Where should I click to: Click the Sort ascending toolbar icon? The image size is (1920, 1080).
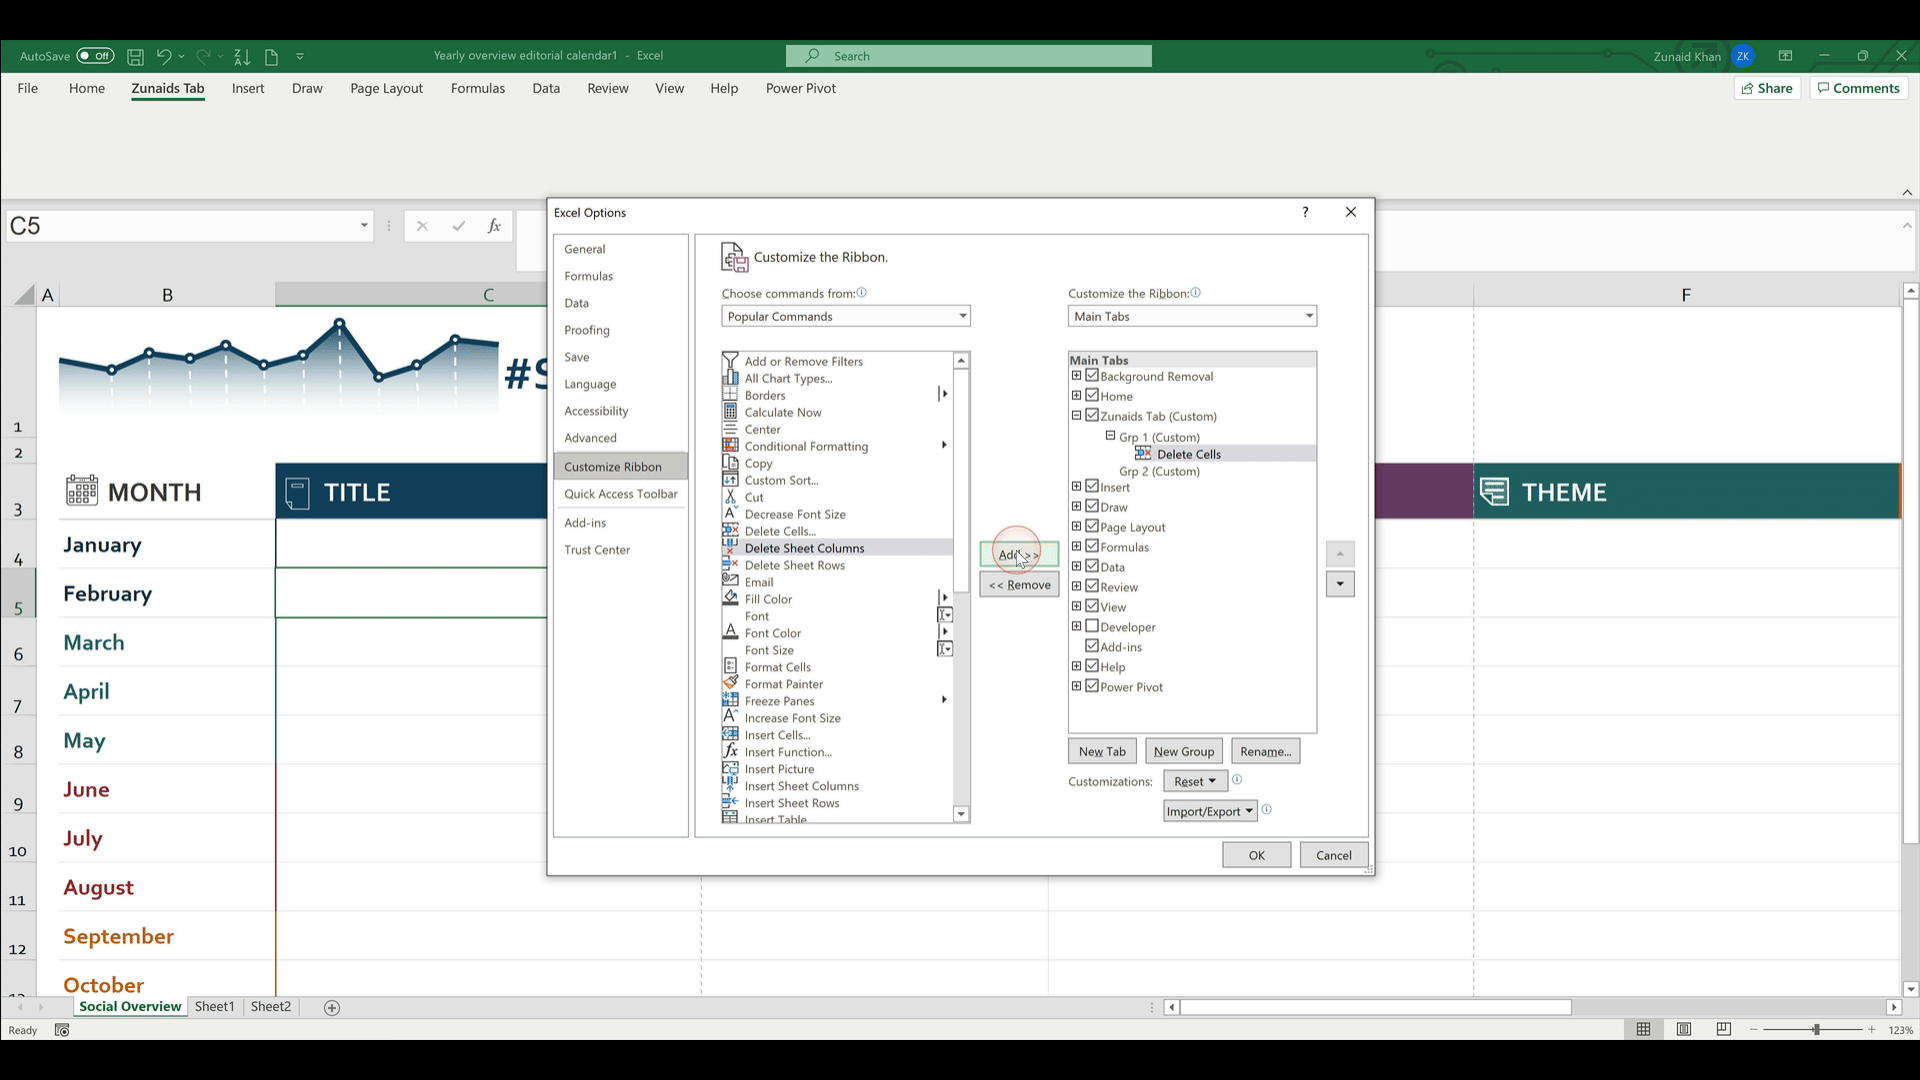click(242, 56)
